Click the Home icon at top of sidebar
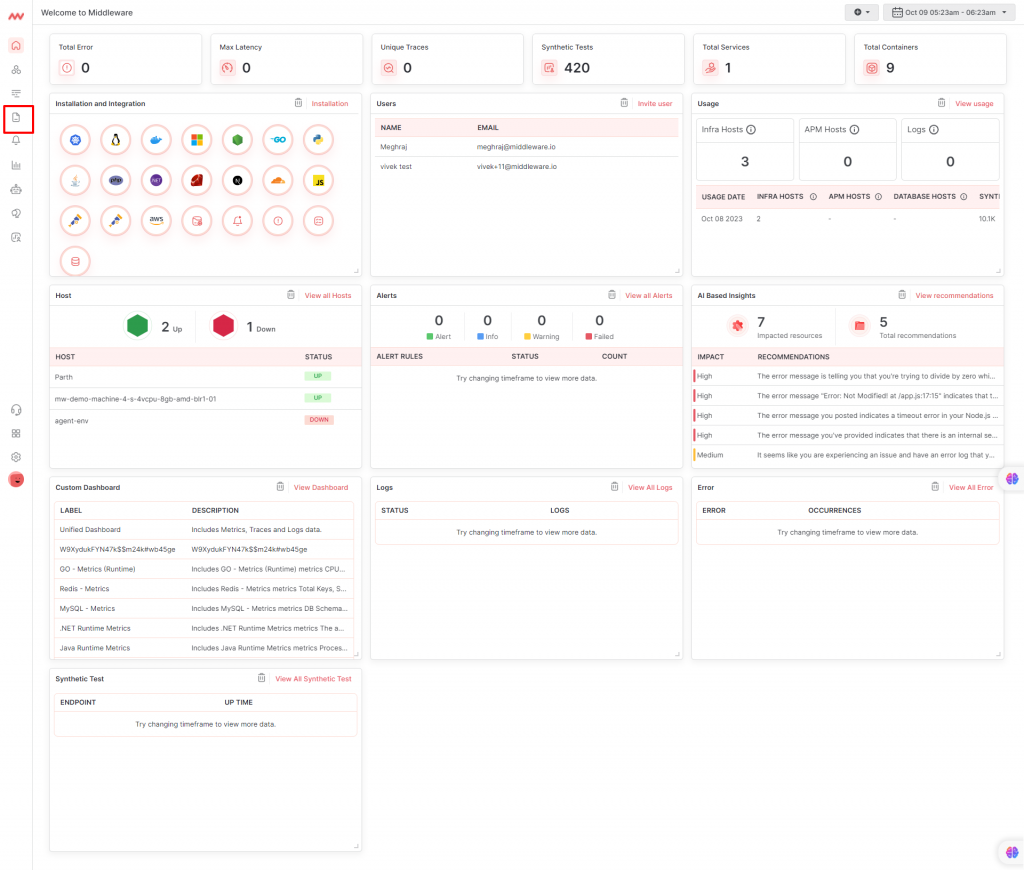This screenshot has height=870, width=1024. (15, 45)
